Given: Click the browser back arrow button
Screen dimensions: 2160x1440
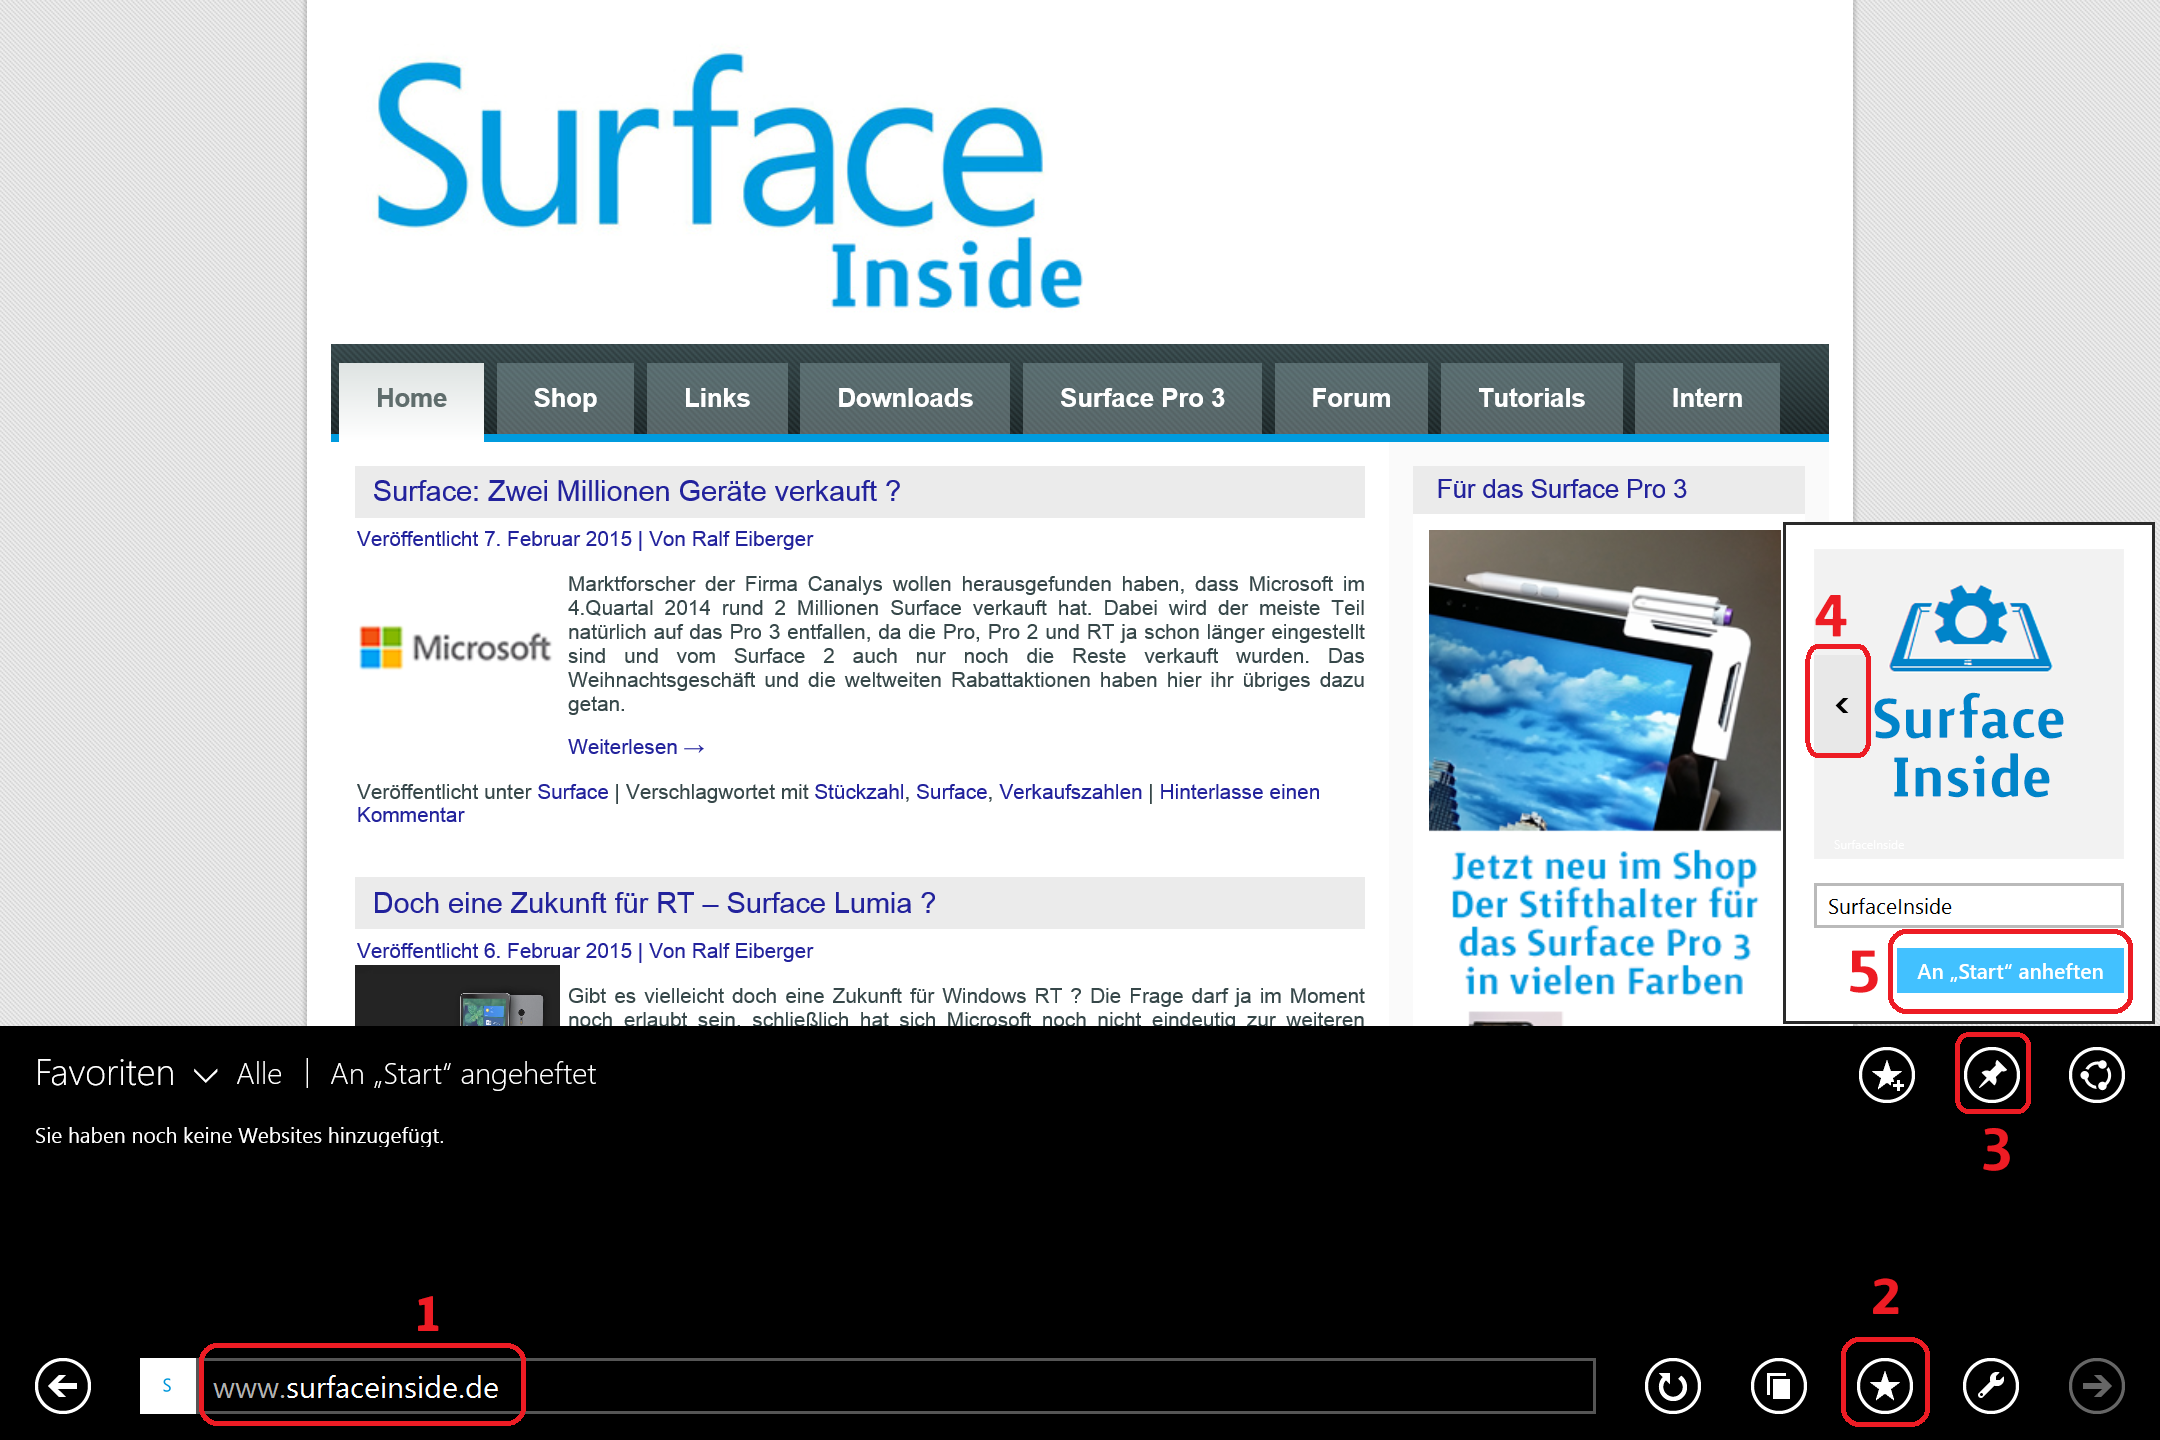Looking at the screenshot, I should tap(63, 1386).
